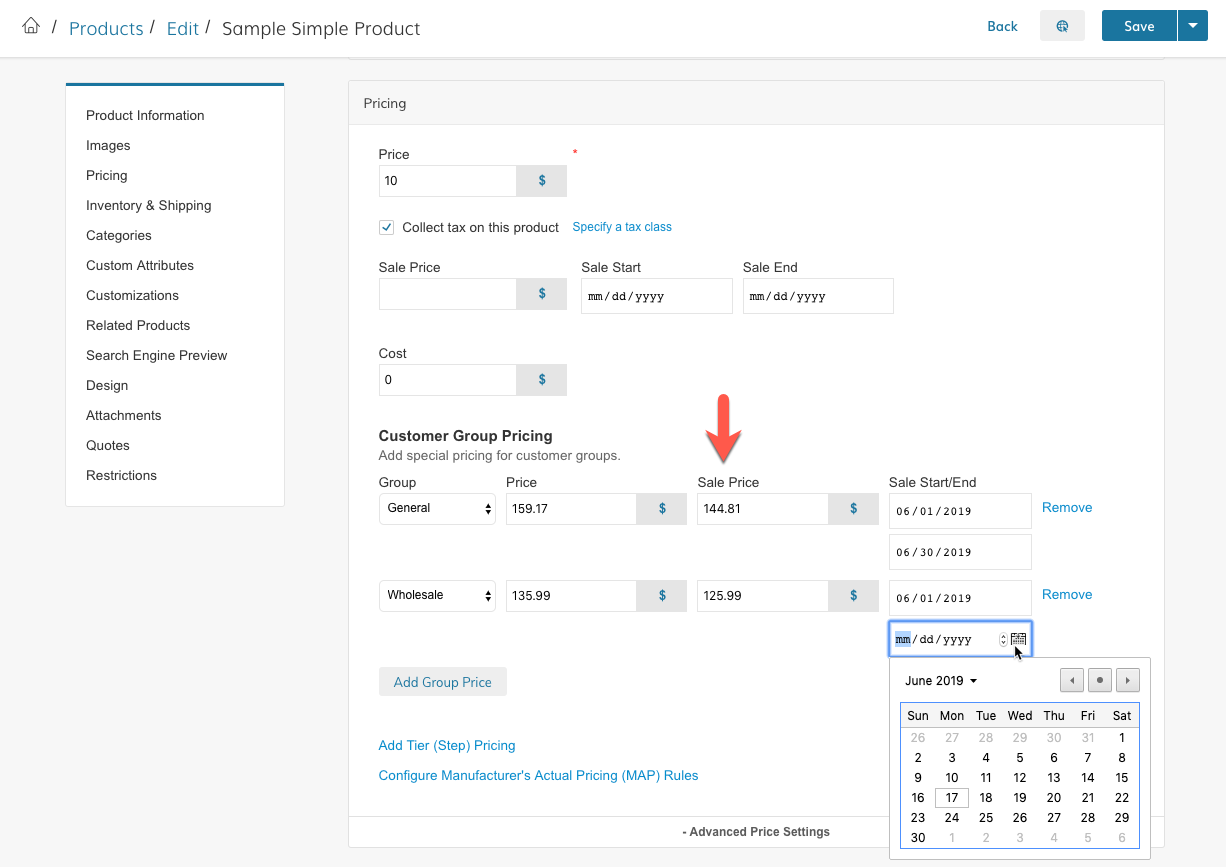Open the General customer group dropdown

click(437, 508)
